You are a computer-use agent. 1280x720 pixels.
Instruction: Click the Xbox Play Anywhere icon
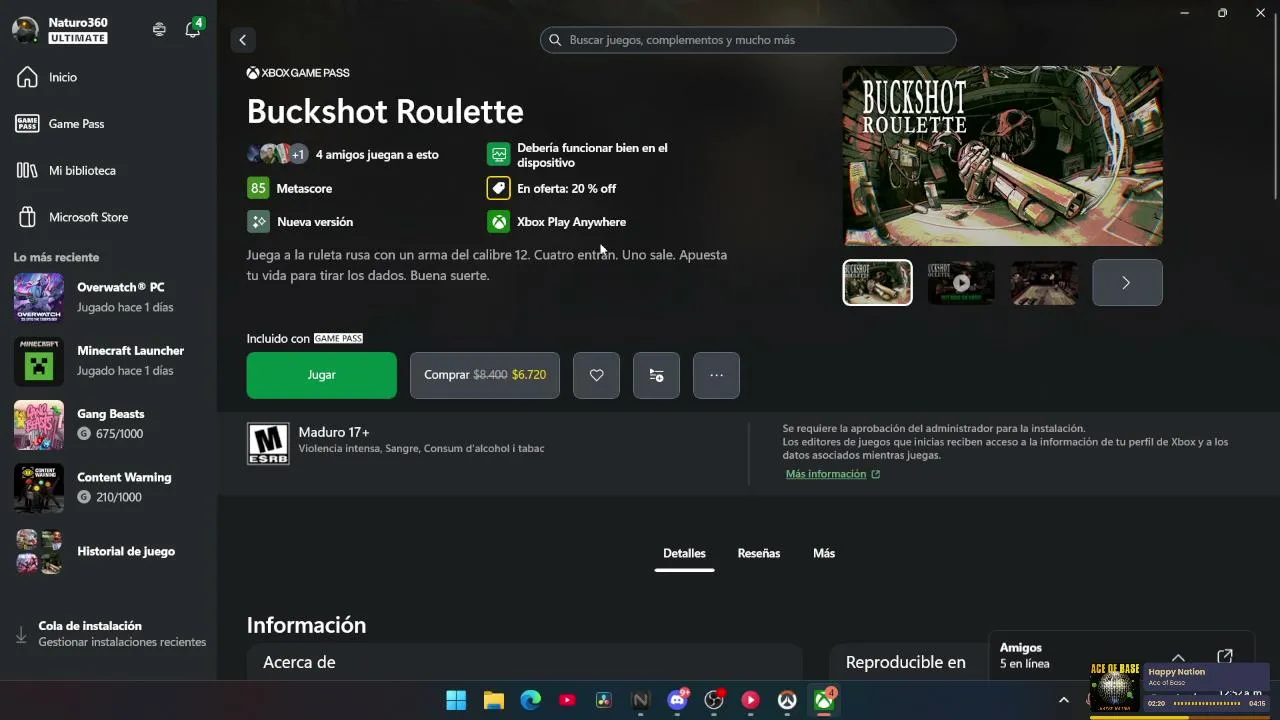pos(498,222)
